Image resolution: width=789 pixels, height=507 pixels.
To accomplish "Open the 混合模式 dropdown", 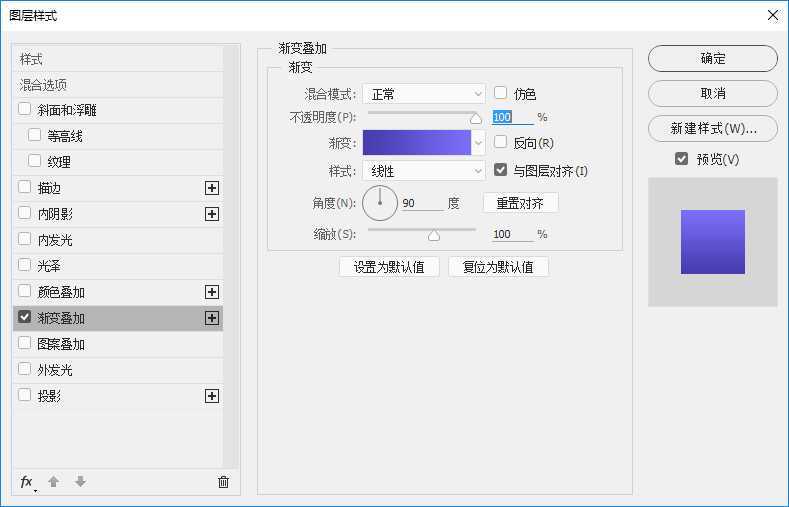I will tap(424, 94).
